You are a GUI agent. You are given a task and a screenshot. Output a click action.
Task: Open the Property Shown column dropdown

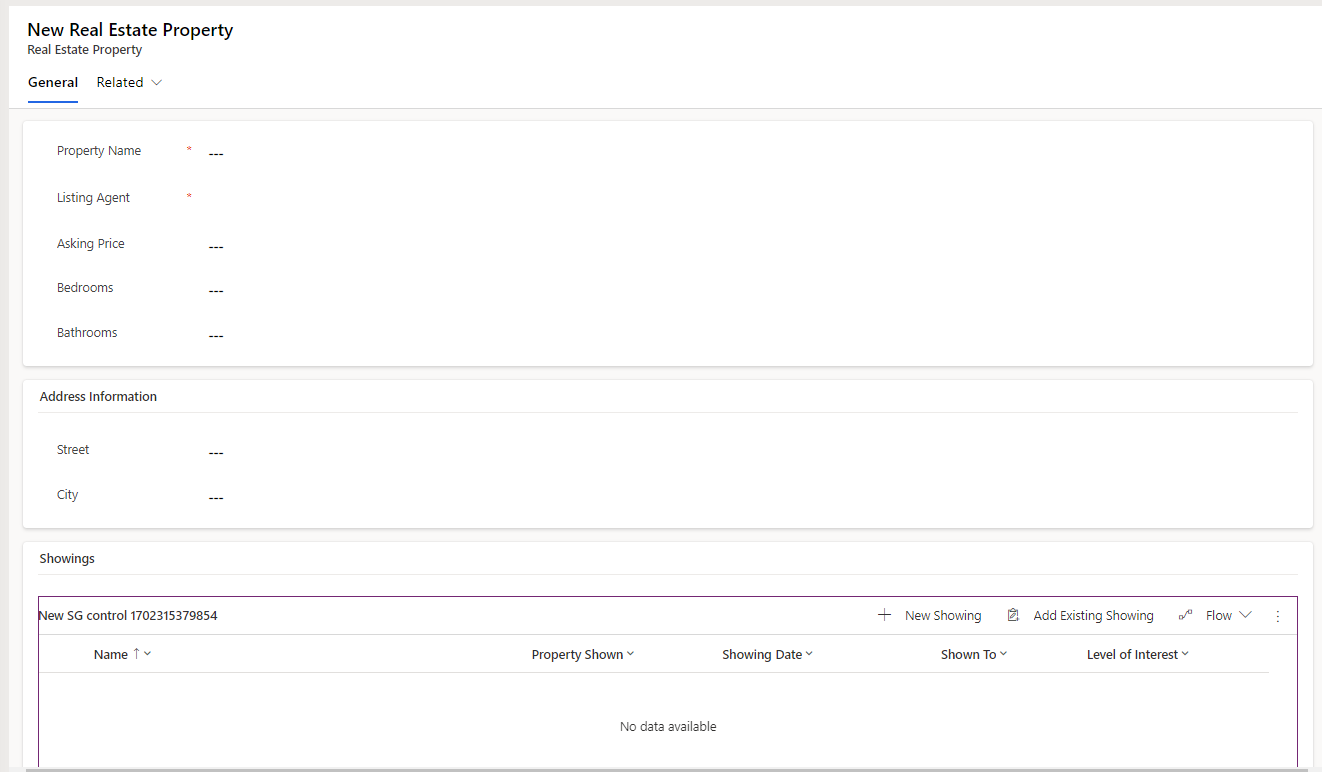[630, 654]
